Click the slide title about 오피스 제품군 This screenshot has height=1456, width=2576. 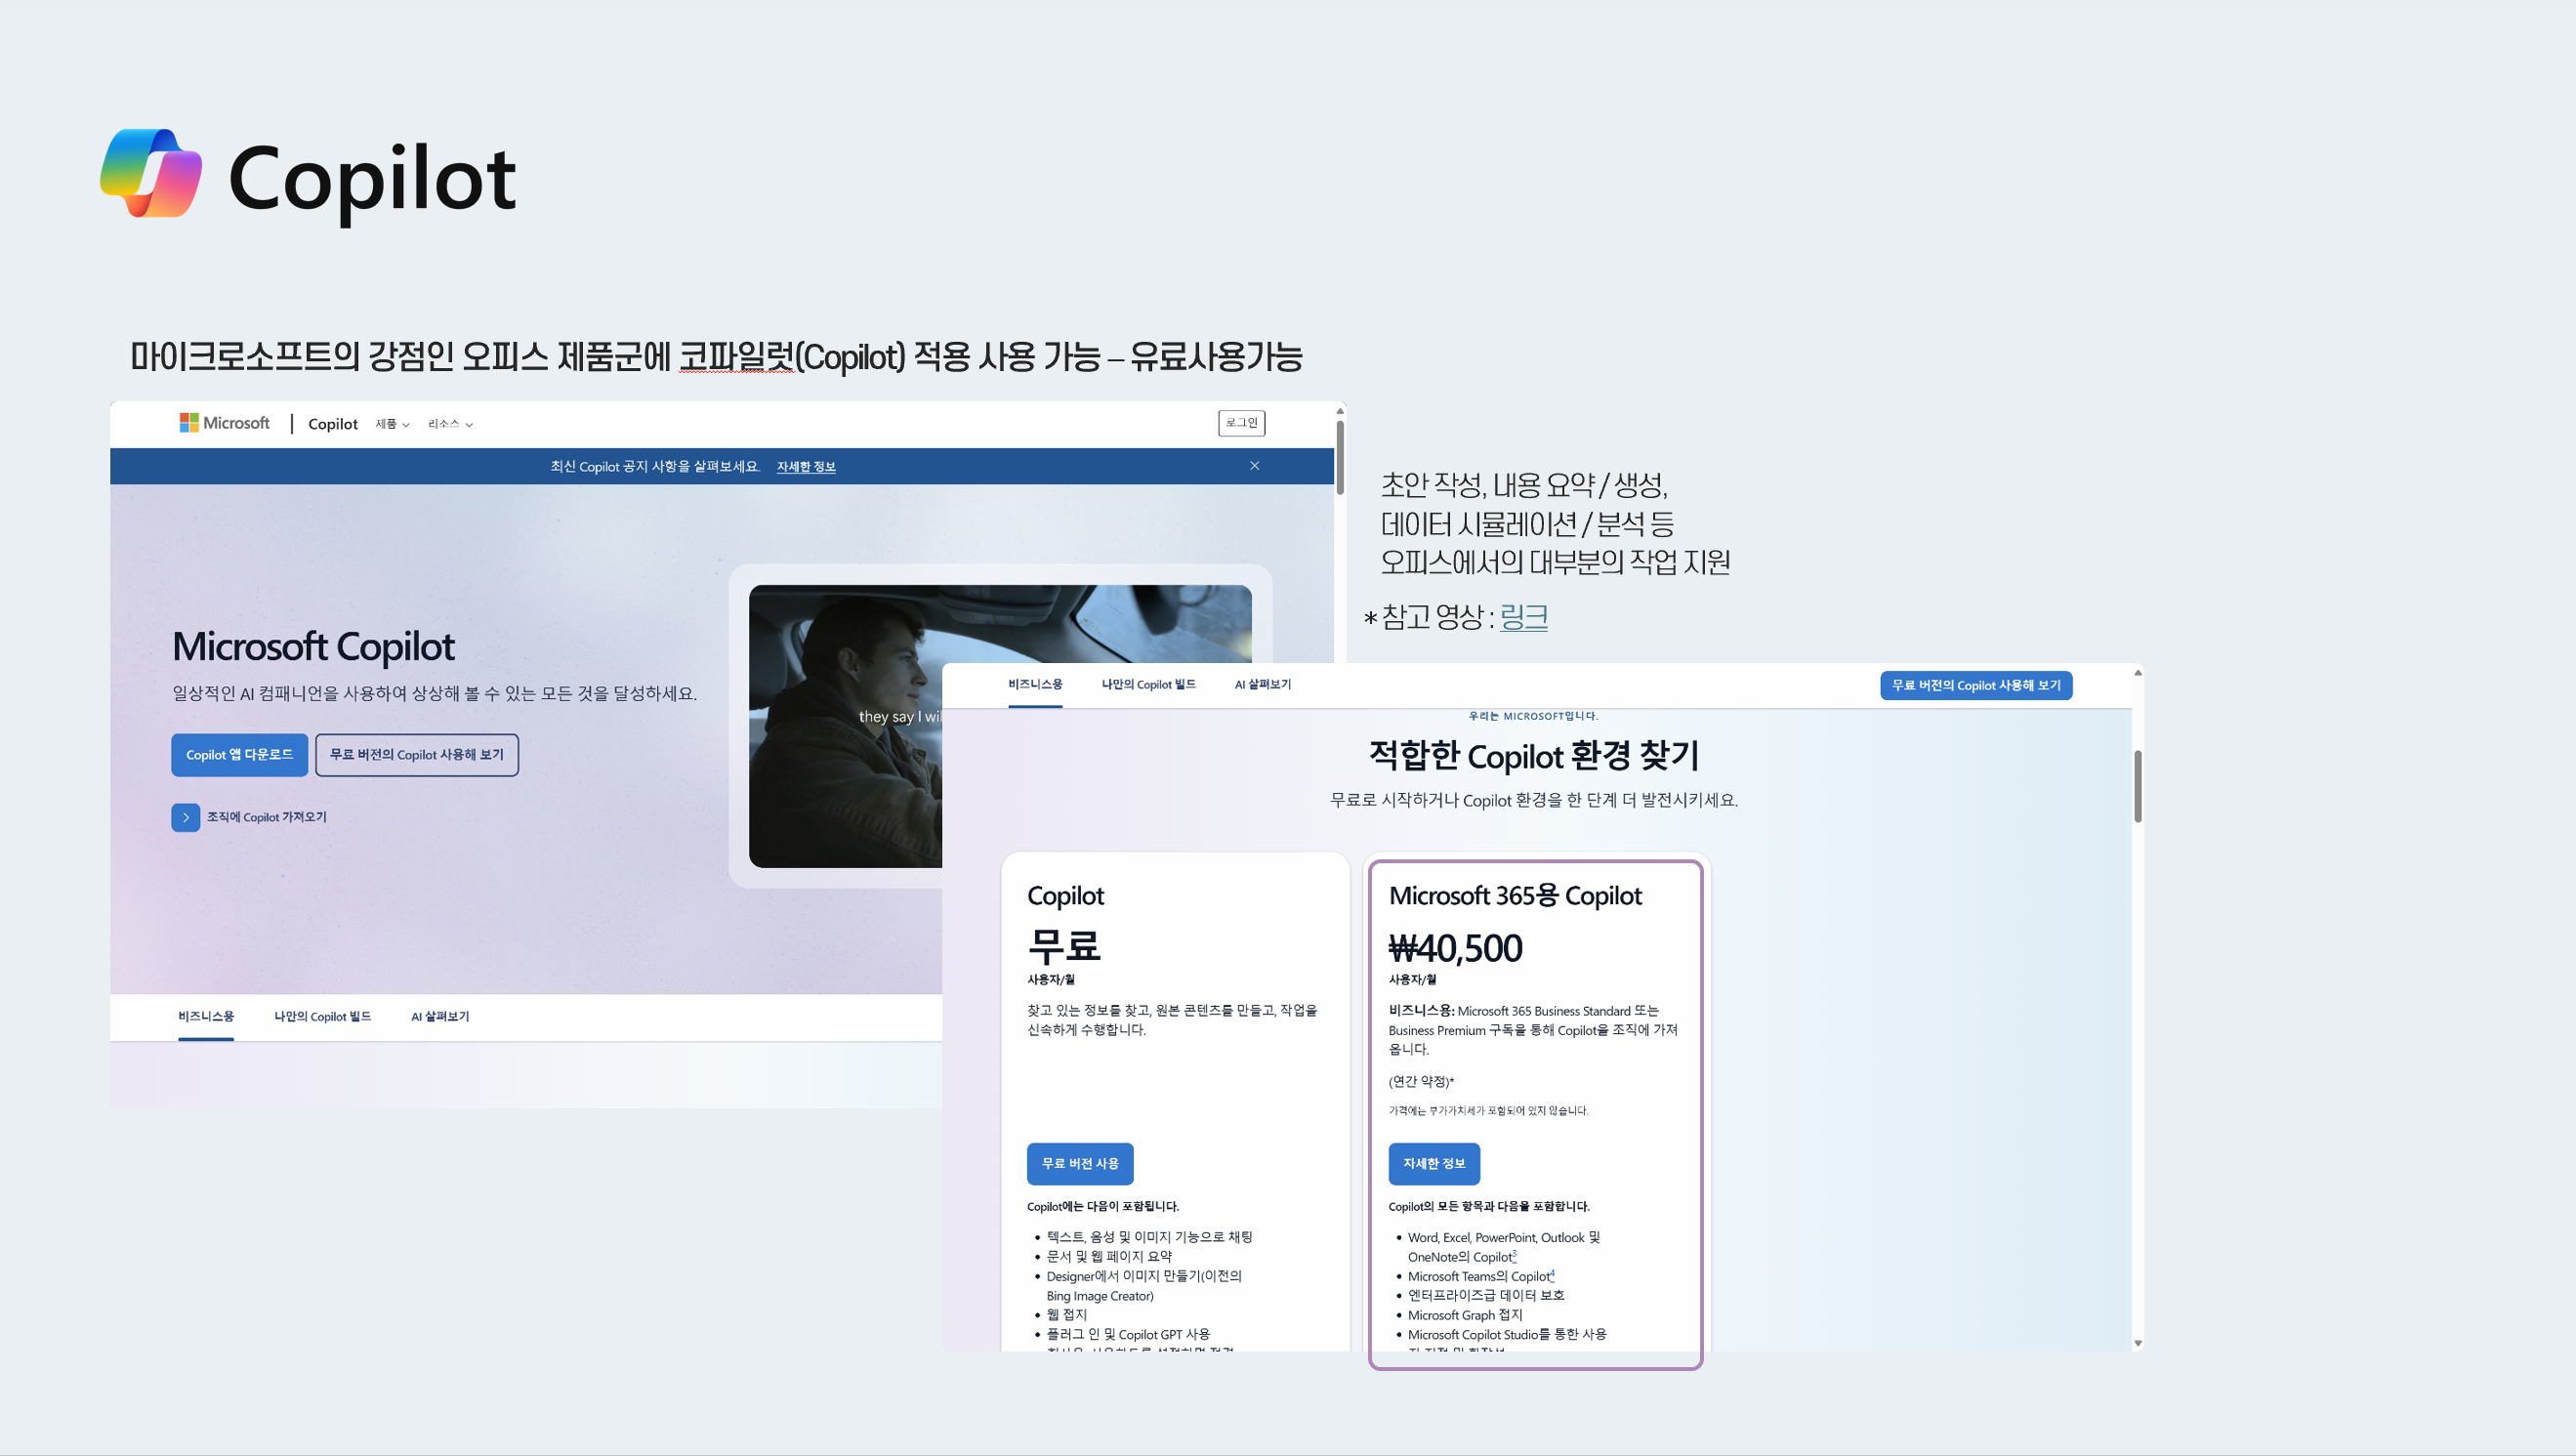(716, 356)
